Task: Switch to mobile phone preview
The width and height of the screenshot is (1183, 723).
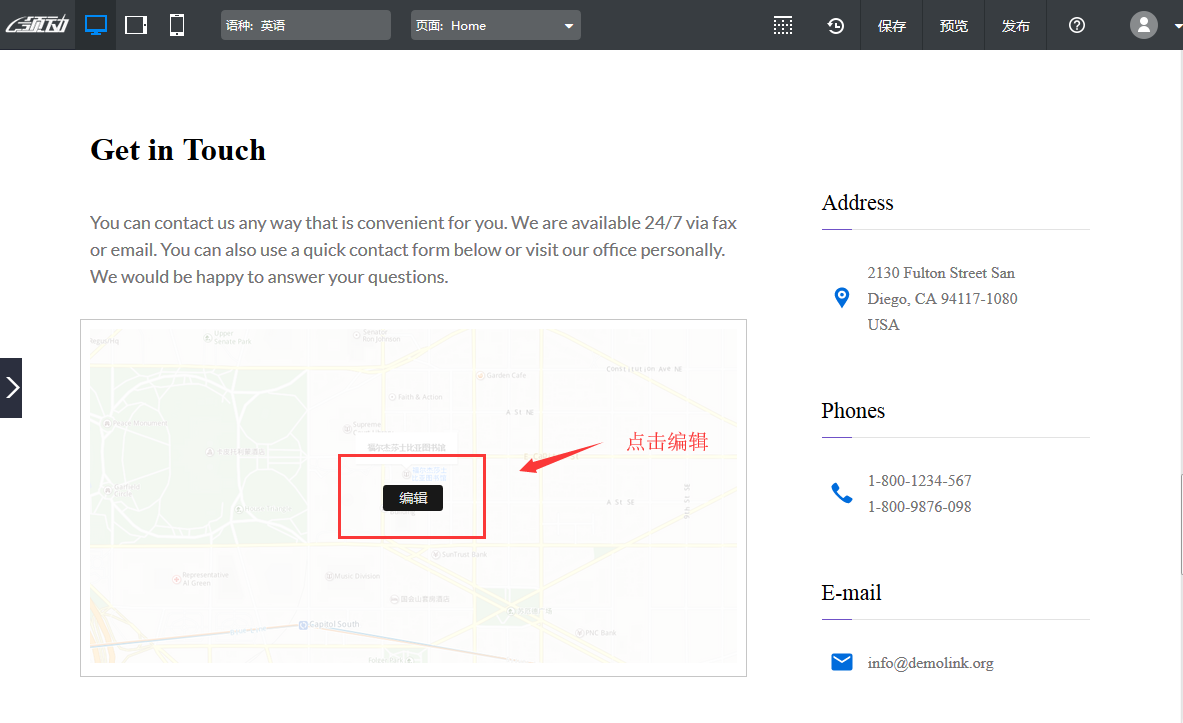Action: (177, 25)
